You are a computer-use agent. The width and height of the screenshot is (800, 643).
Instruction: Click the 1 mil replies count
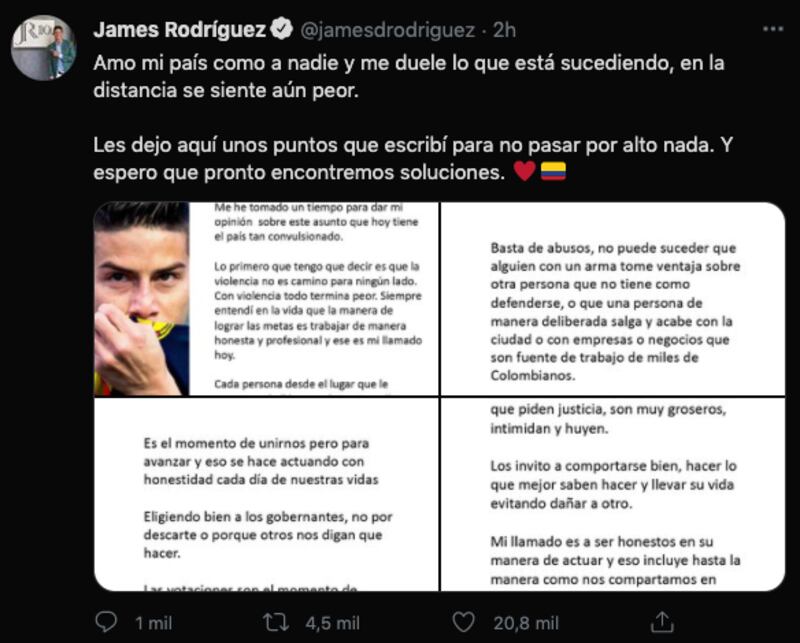click(154, 623)
